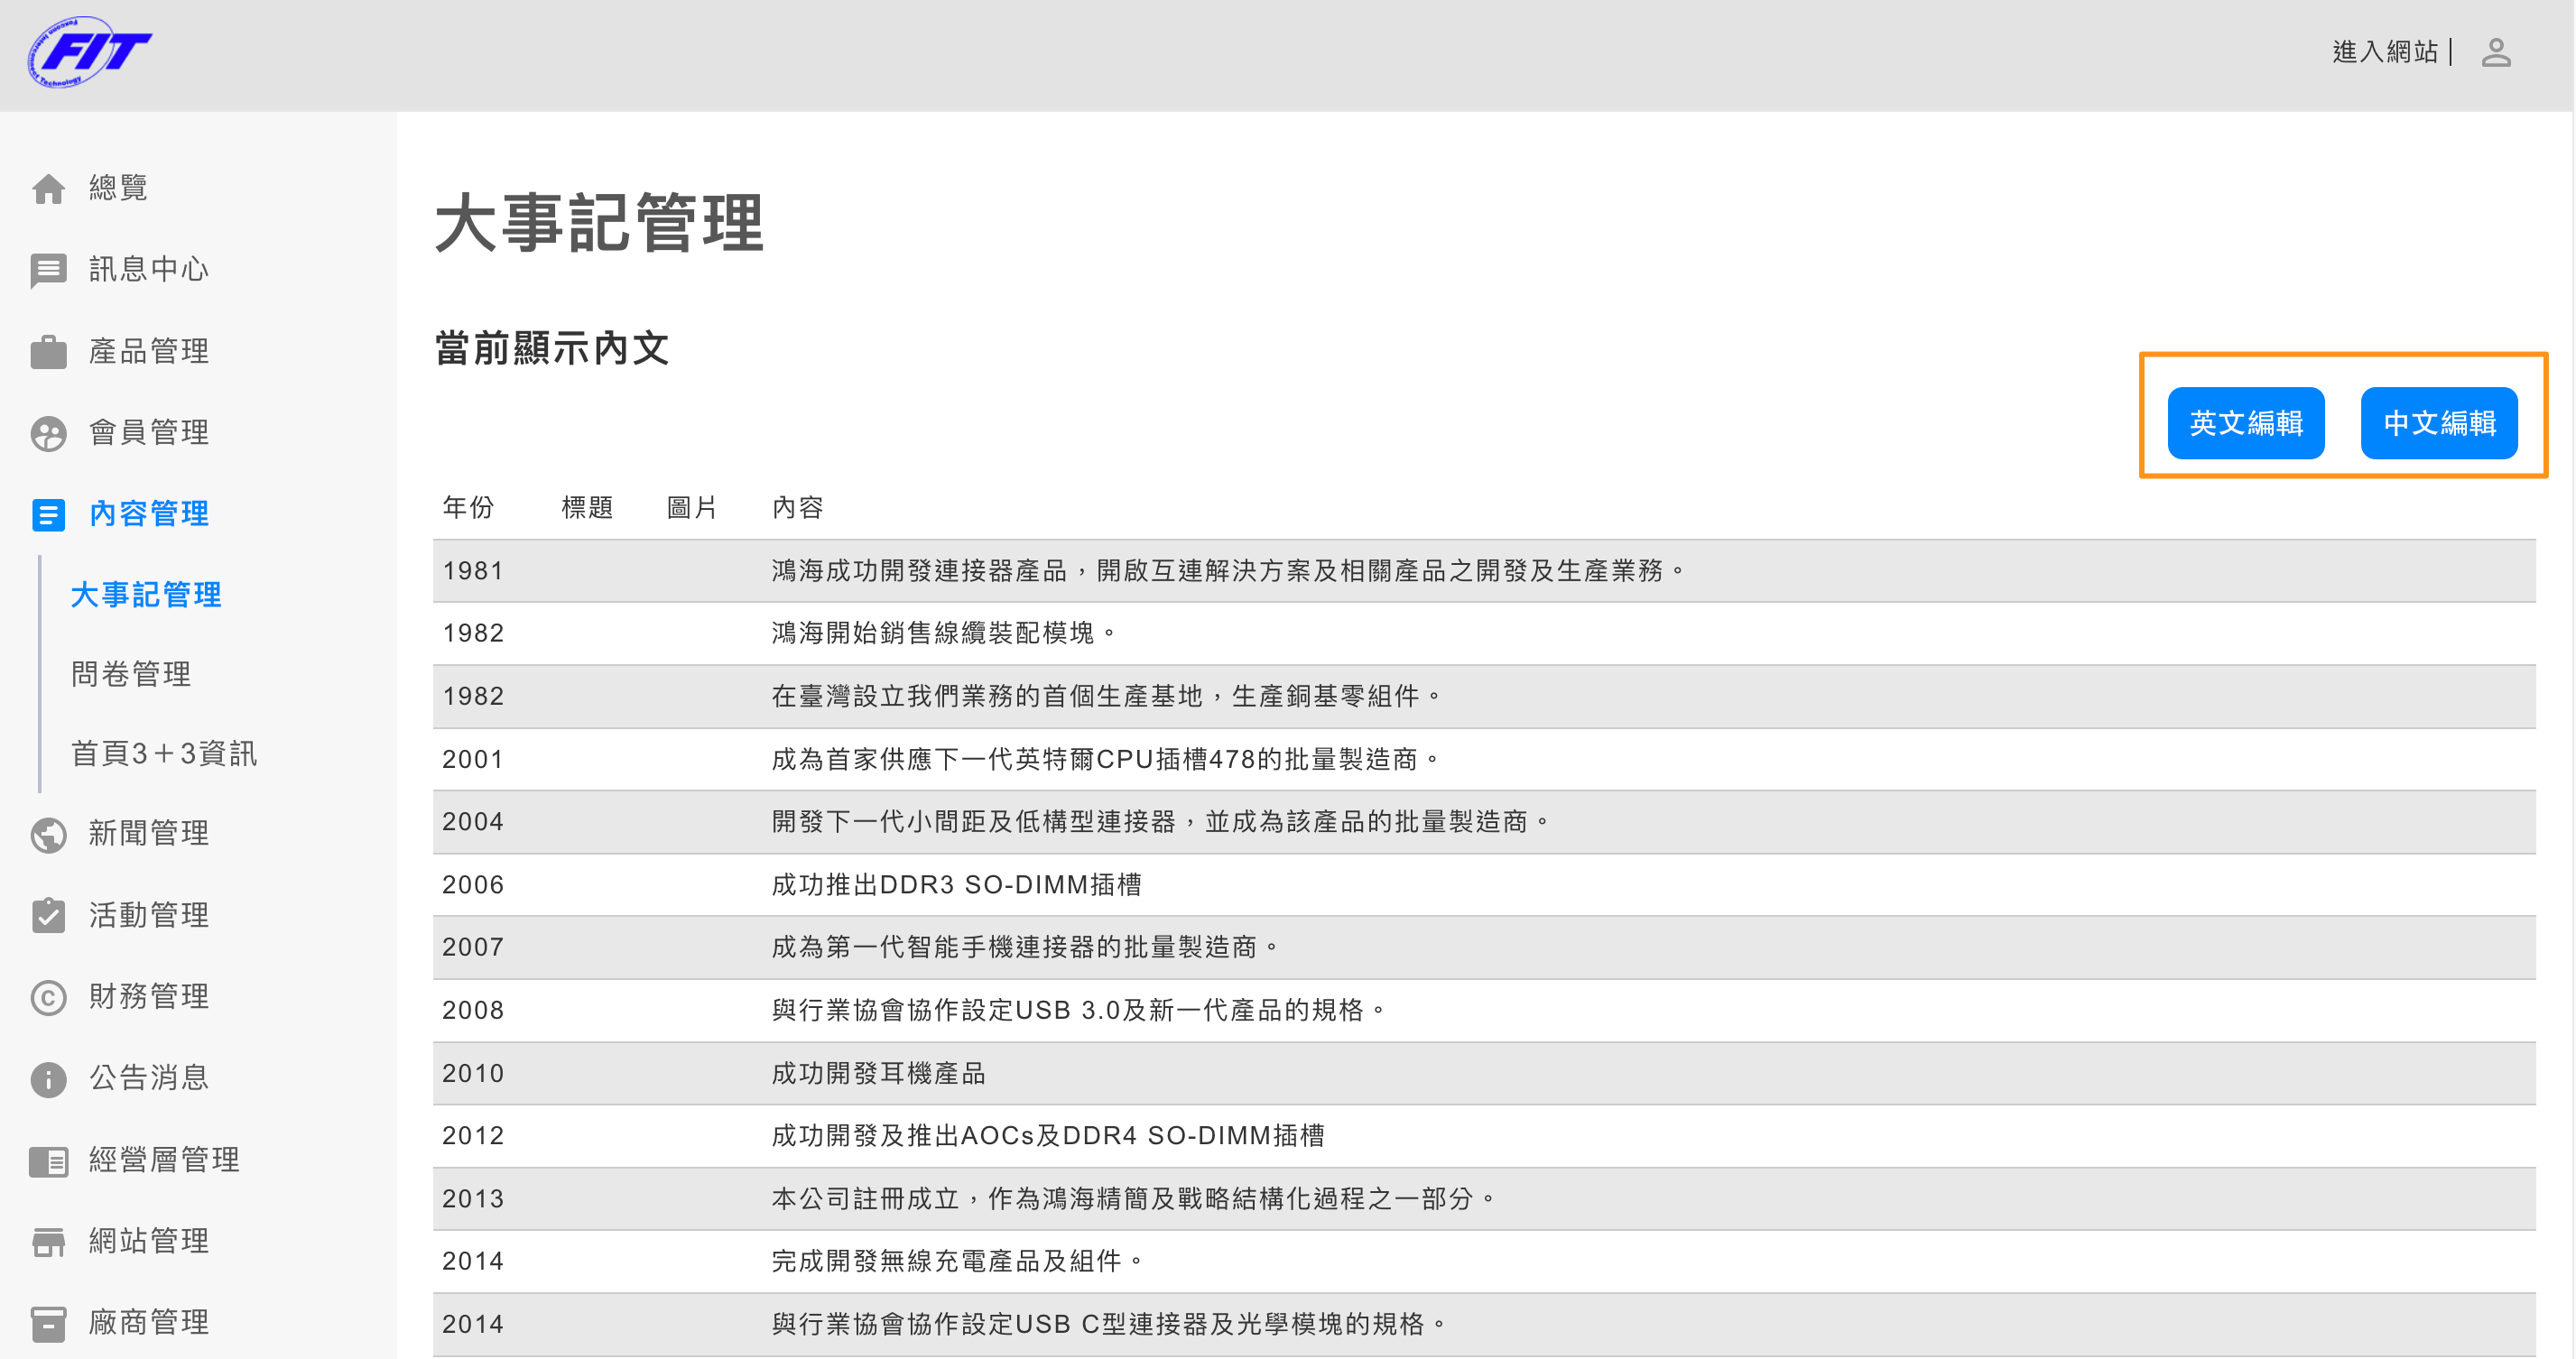2576x1359 pixels.
Task: Select the 2014 row about USB C型連接器
Action: [x=1484, y=1325]
